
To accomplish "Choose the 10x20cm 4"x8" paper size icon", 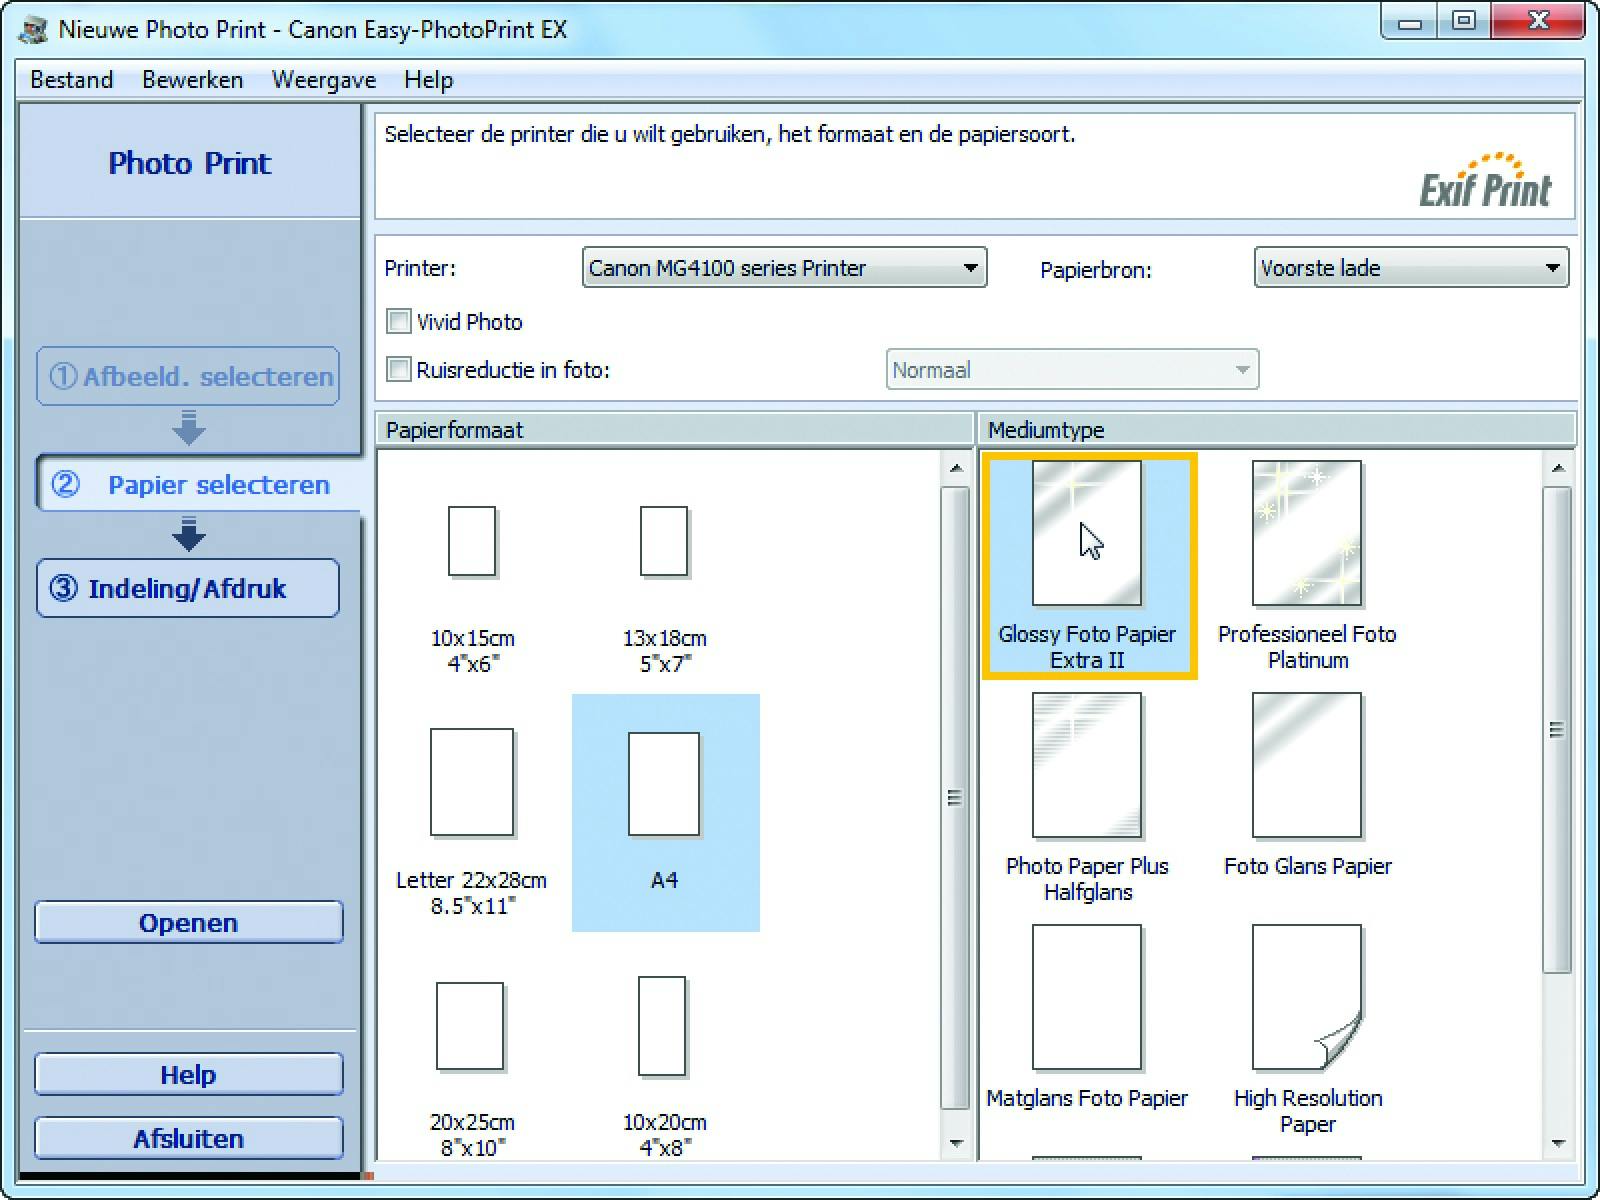I will 662,1026.
